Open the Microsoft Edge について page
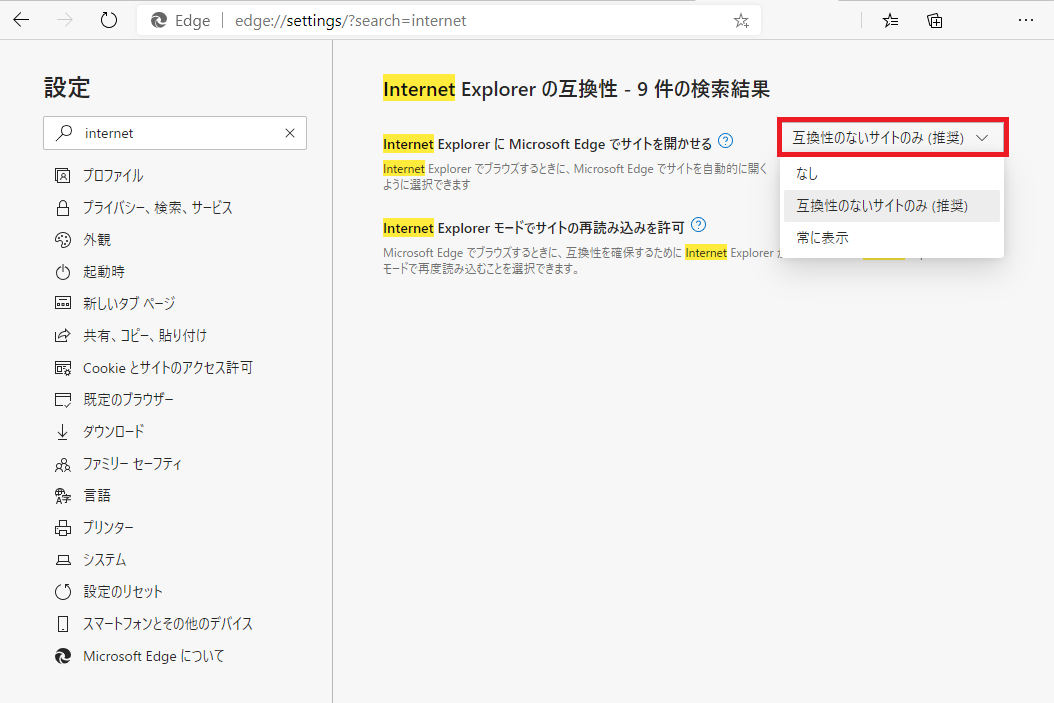Image resolution: width=1054 pixels, height=703 pixels. tap(136, 655)
